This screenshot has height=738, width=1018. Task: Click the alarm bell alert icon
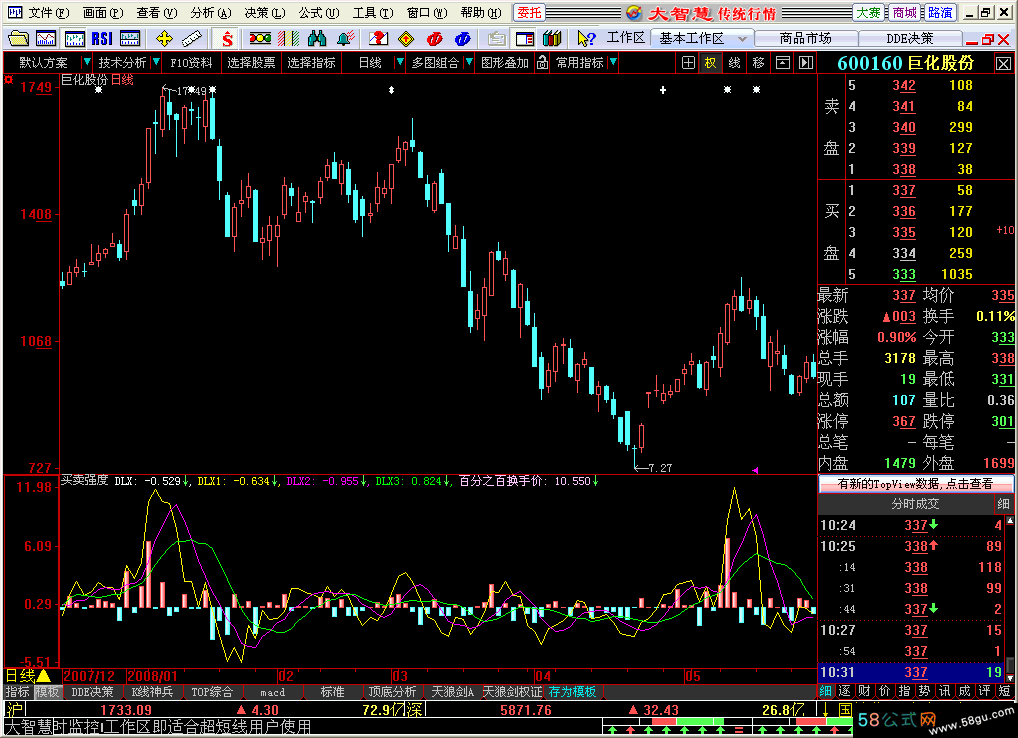(346, 38)
